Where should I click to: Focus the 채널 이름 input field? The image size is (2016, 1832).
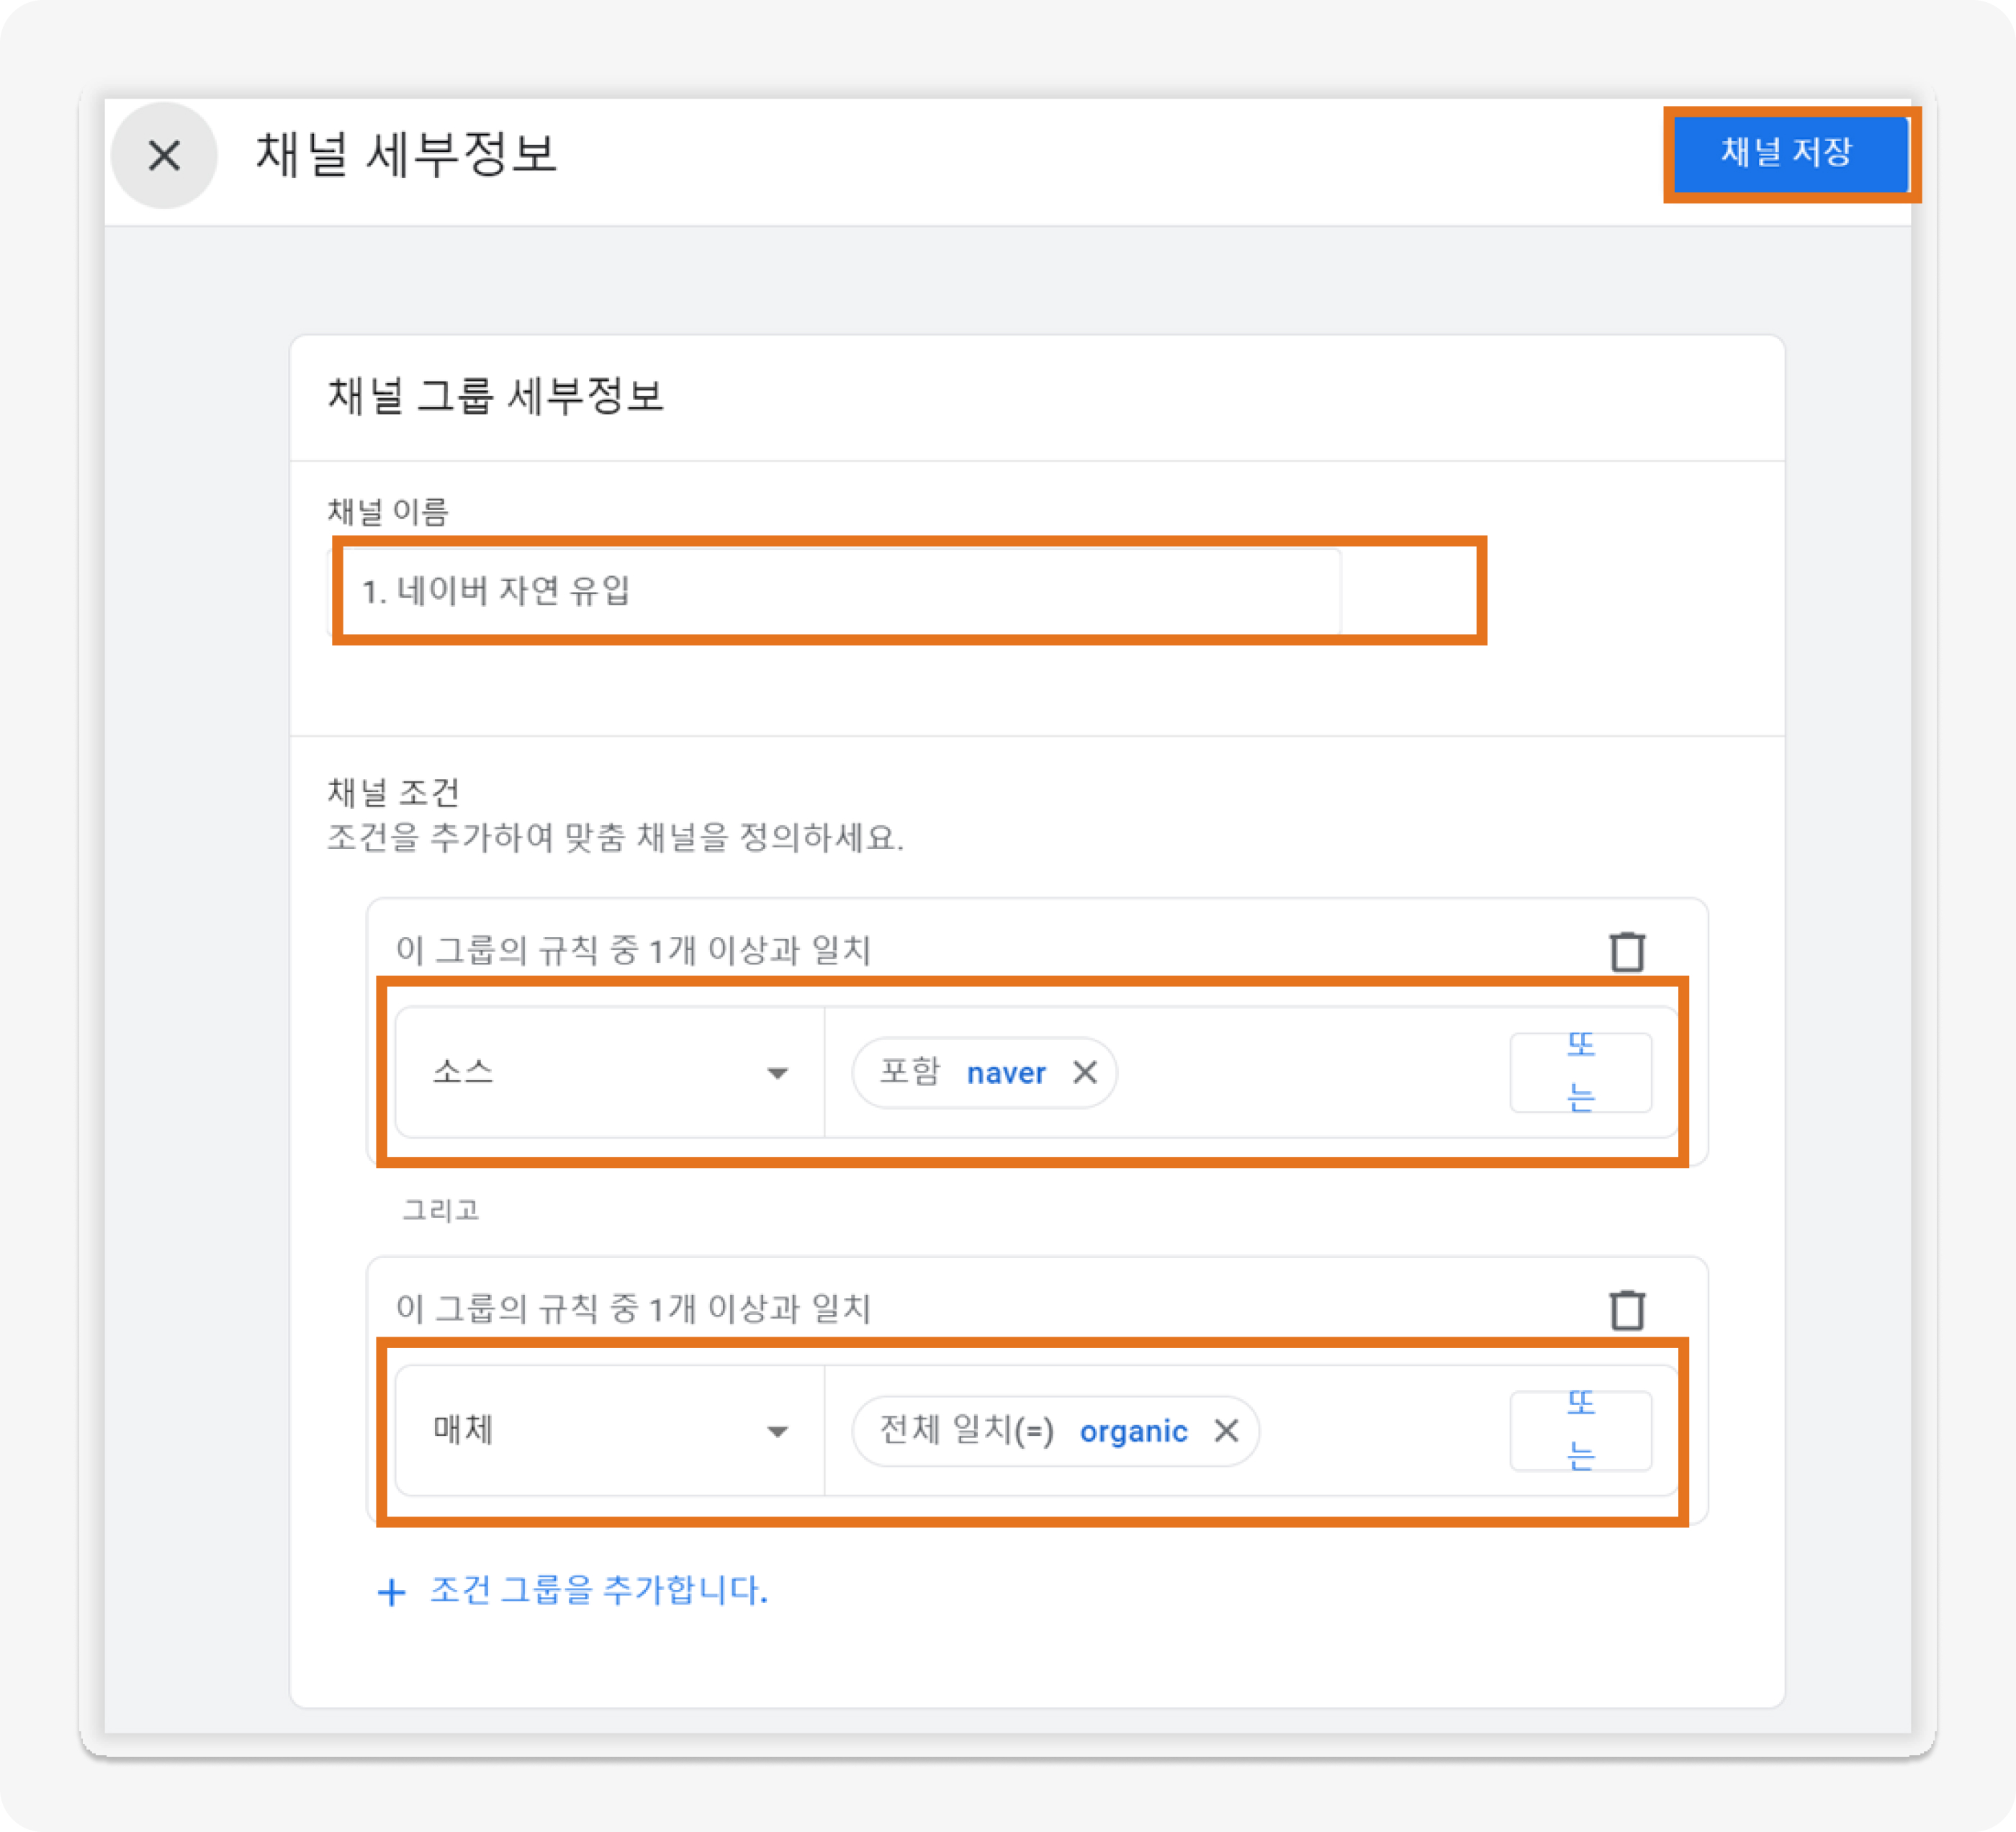(836, 590)
